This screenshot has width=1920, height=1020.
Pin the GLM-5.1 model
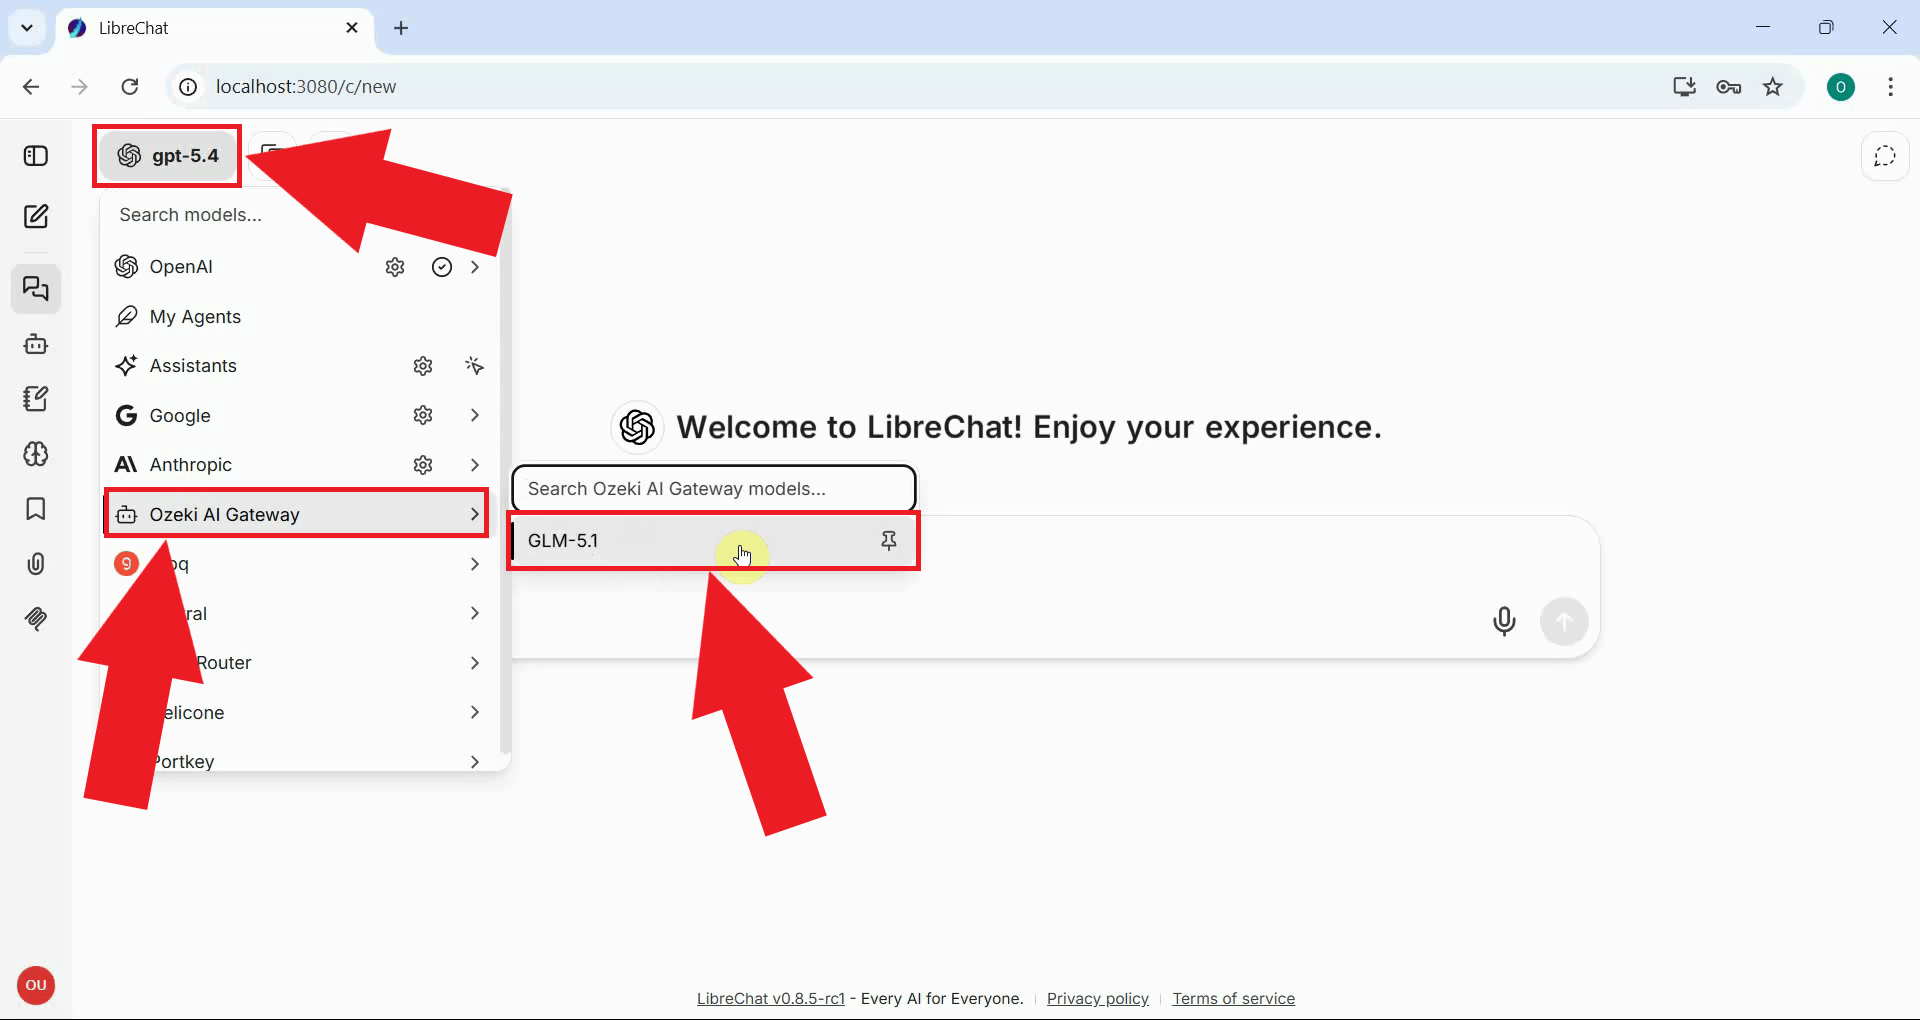tap(888, 540)
